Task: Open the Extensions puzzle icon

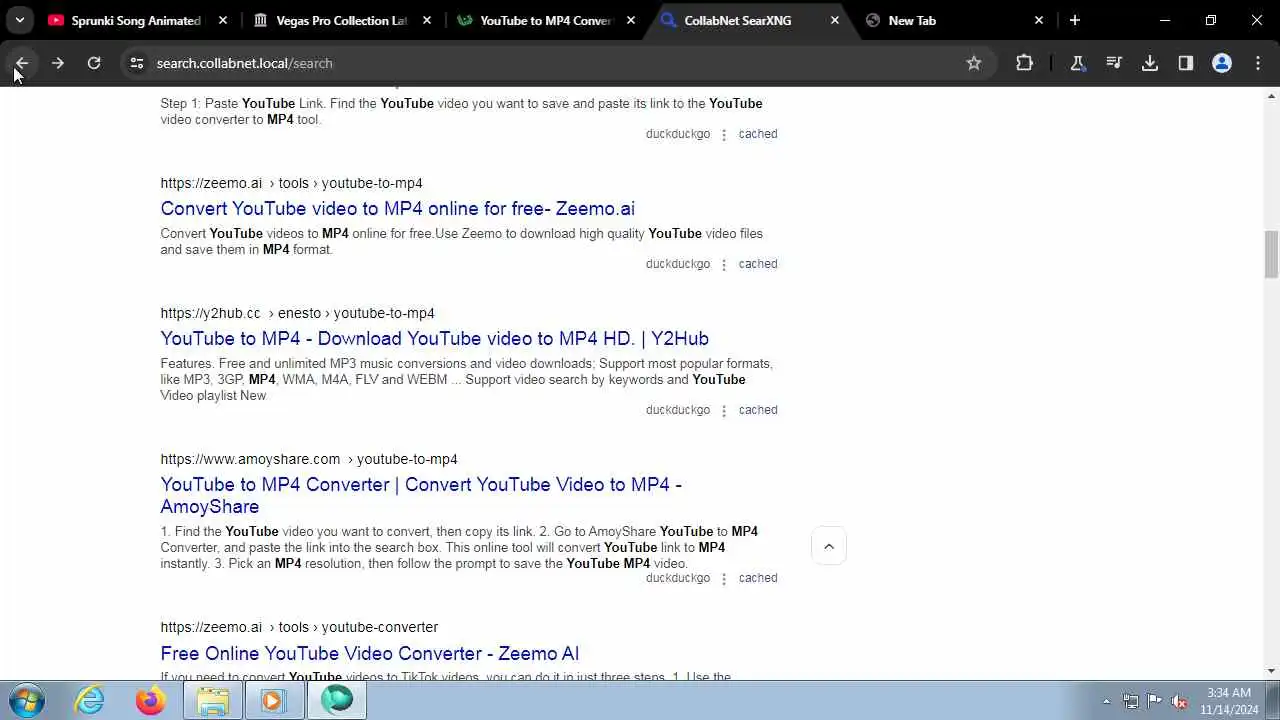Action: pos(1024,63)
